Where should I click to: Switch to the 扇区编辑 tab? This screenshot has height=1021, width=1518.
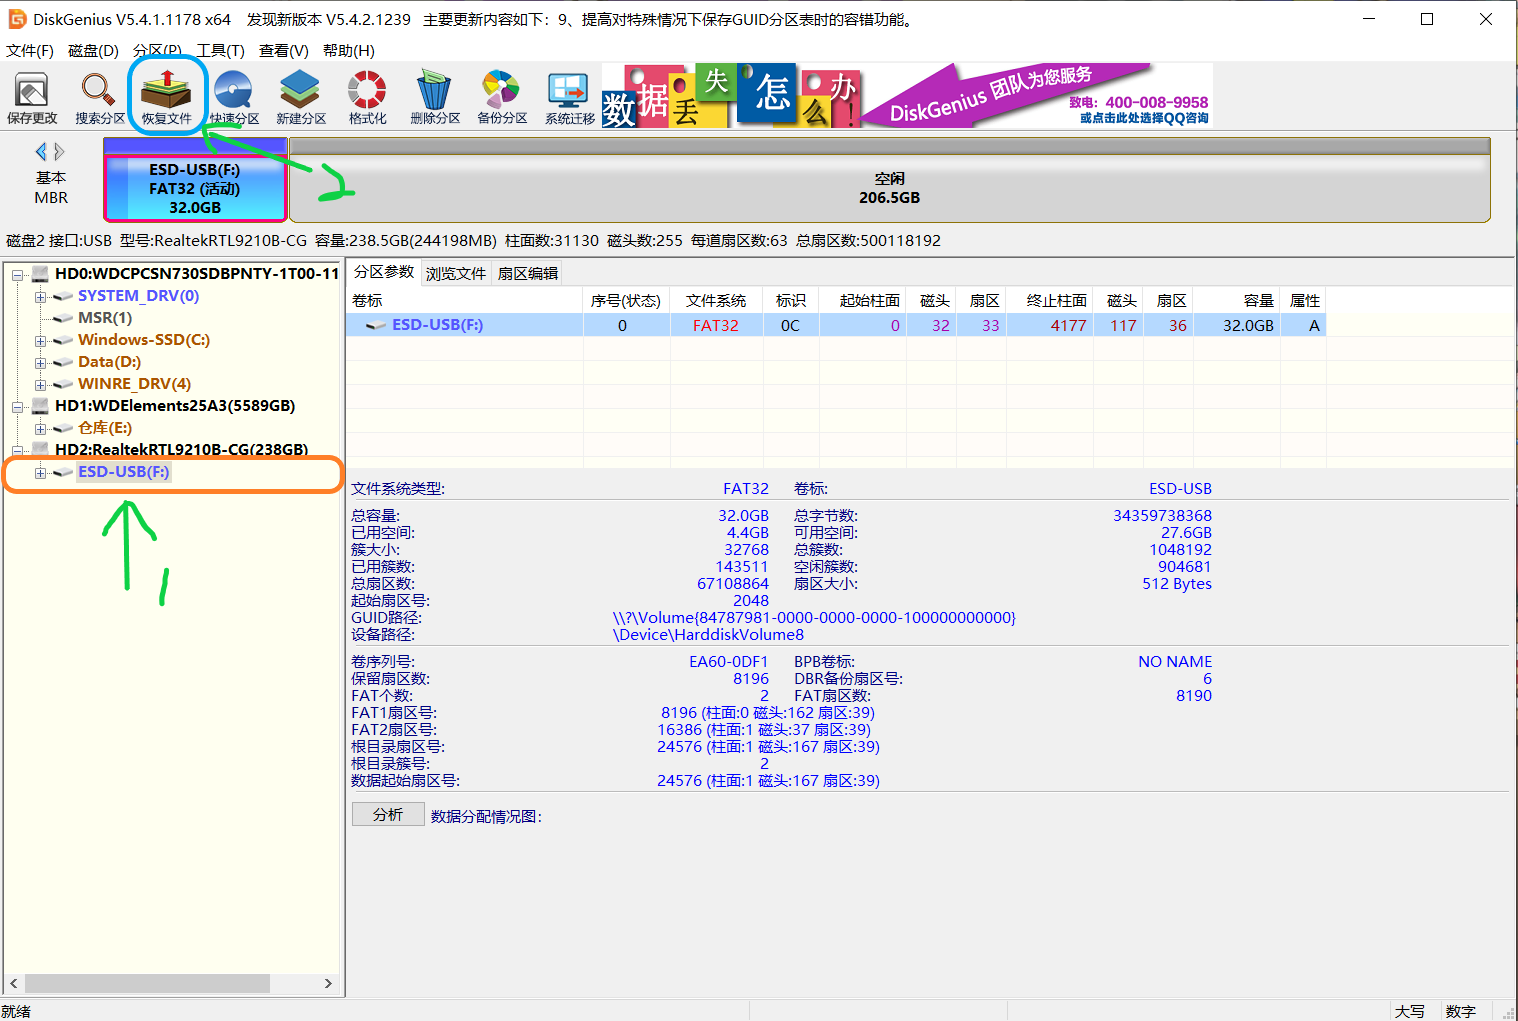pyautogui.click(x=528, y=273)
